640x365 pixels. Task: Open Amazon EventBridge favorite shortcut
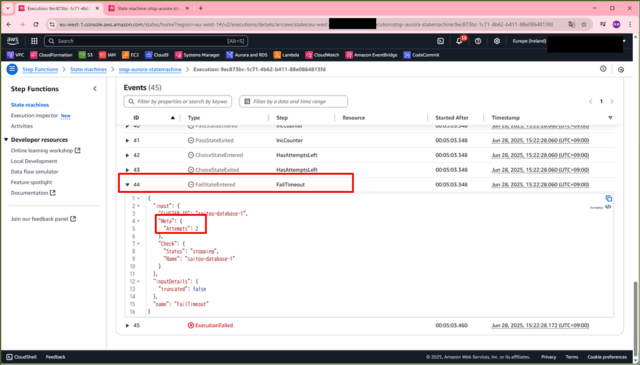(371, 55)
